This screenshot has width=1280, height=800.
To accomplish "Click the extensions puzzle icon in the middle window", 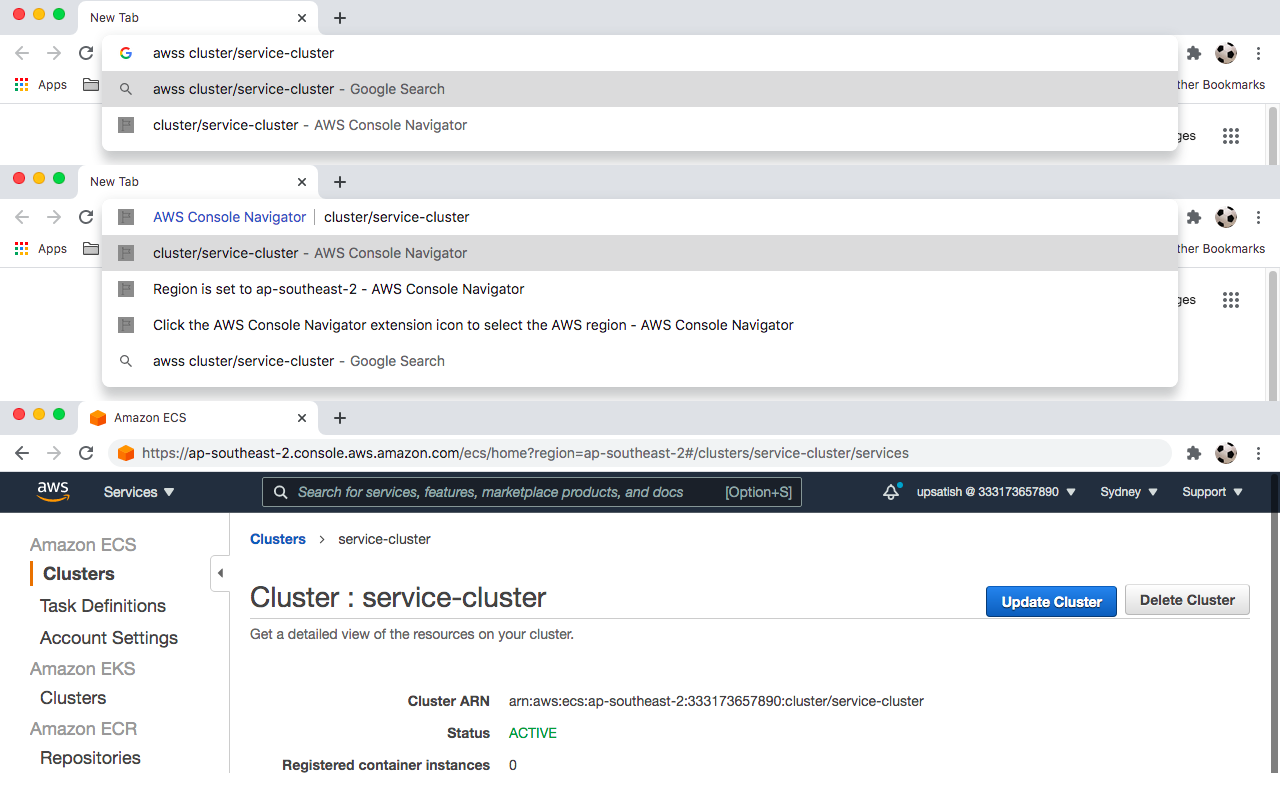I will pos(1193,217).
